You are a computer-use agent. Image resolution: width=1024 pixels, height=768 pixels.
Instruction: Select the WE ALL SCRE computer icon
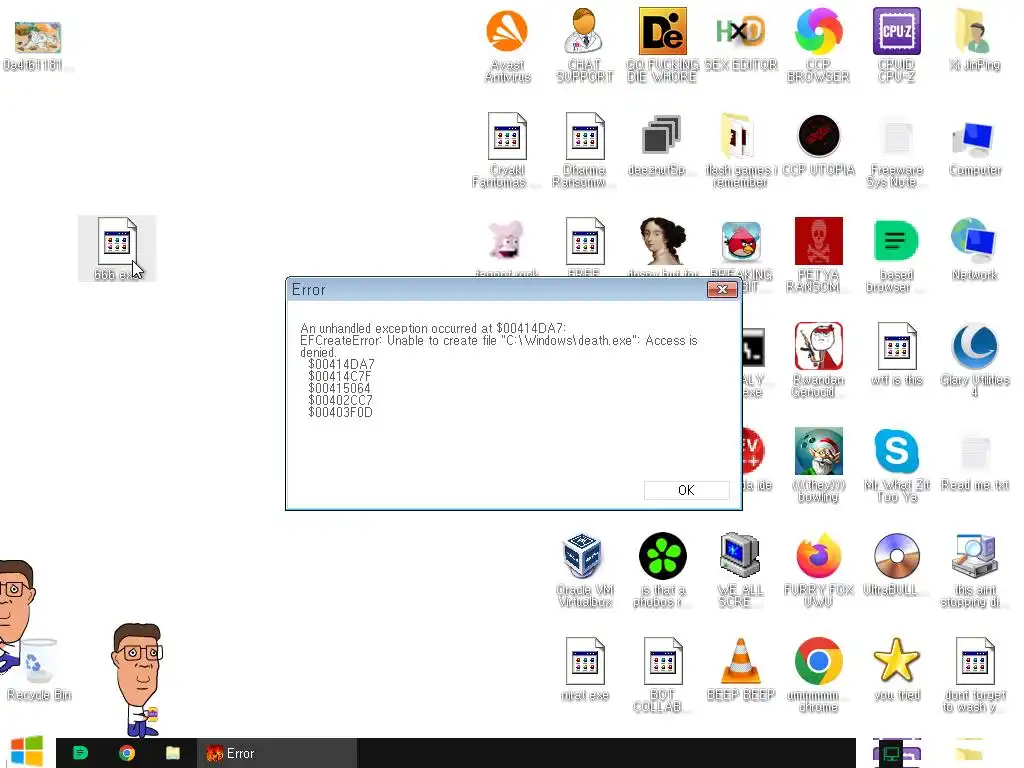[x=741, y=571]
